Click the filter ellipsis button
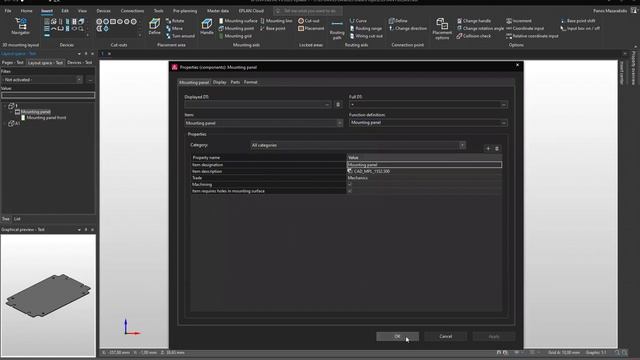 click(x=90, y=80)
